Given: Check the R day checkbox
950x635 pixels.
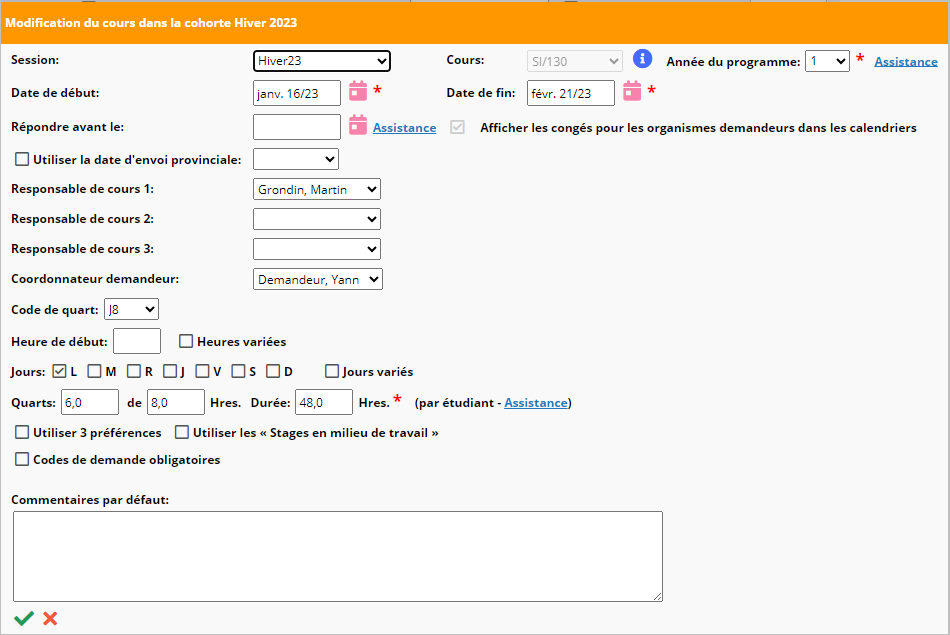Looking at the screenshot, I should click(x=134, y=371).
